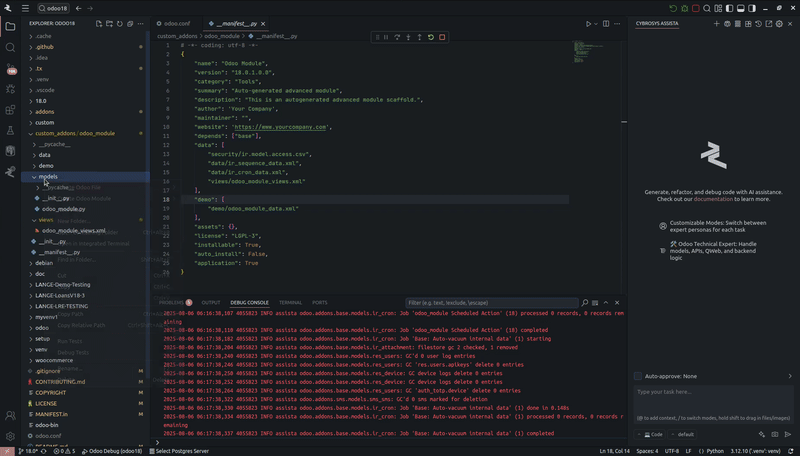The width and height of the screenshot is (800, 456).
Task: Open the Run and Debug view
Action: 10,89
